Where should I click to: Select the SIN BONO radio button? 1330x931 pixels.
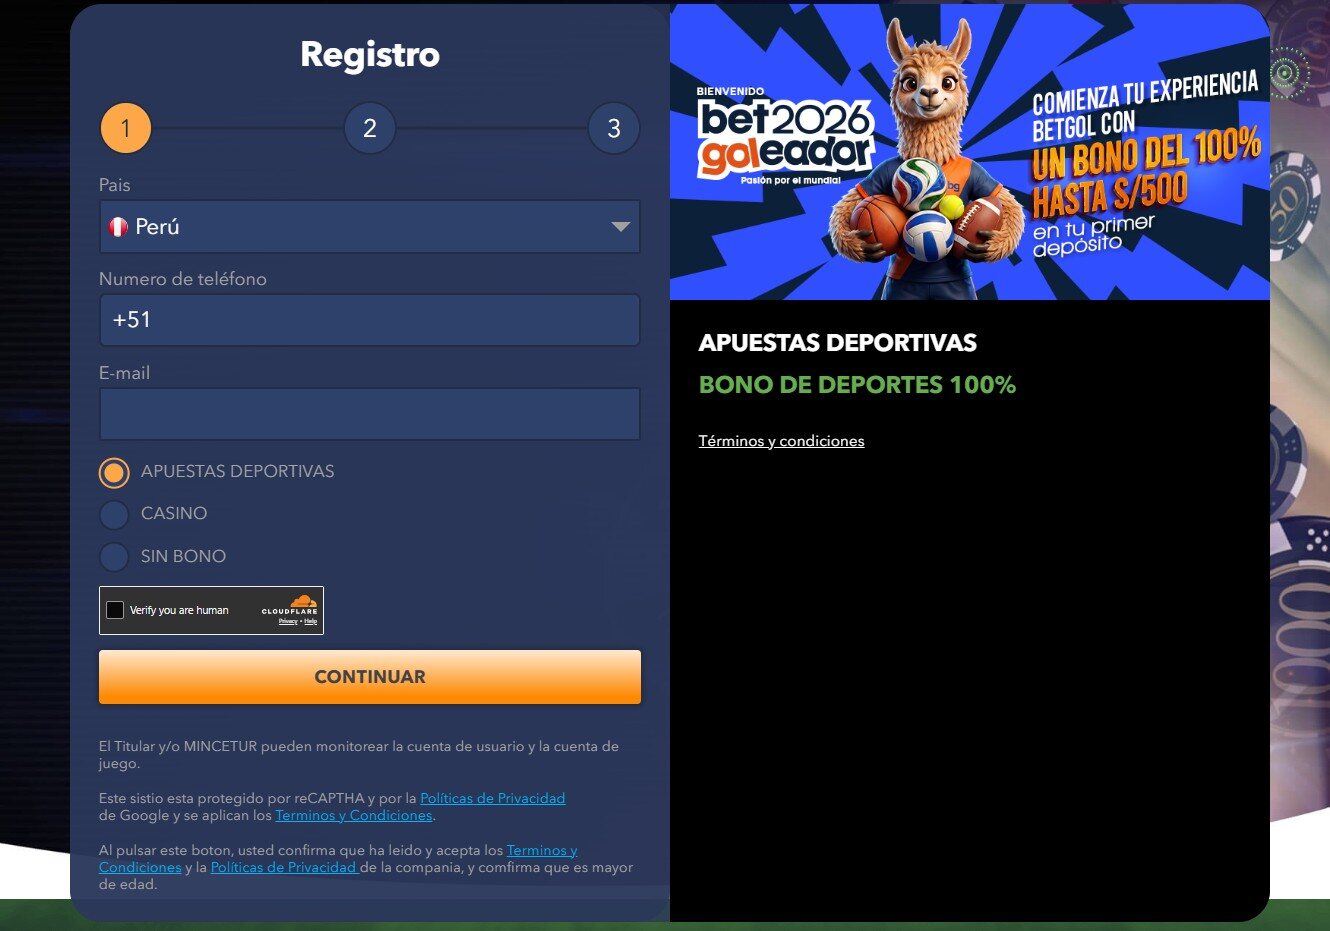pyautogui.click(x=114, y=557)
